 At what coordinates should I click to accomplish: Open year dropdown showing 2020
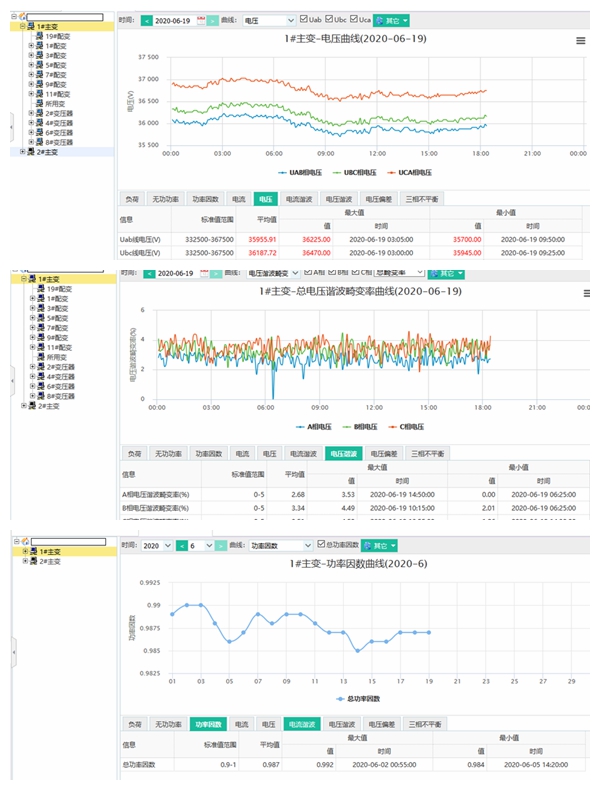click(157, 546)
